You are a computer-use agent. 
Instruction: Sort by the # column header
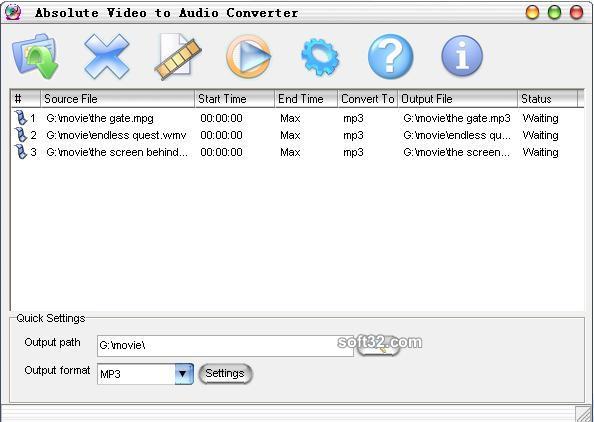tap(25, 99)
